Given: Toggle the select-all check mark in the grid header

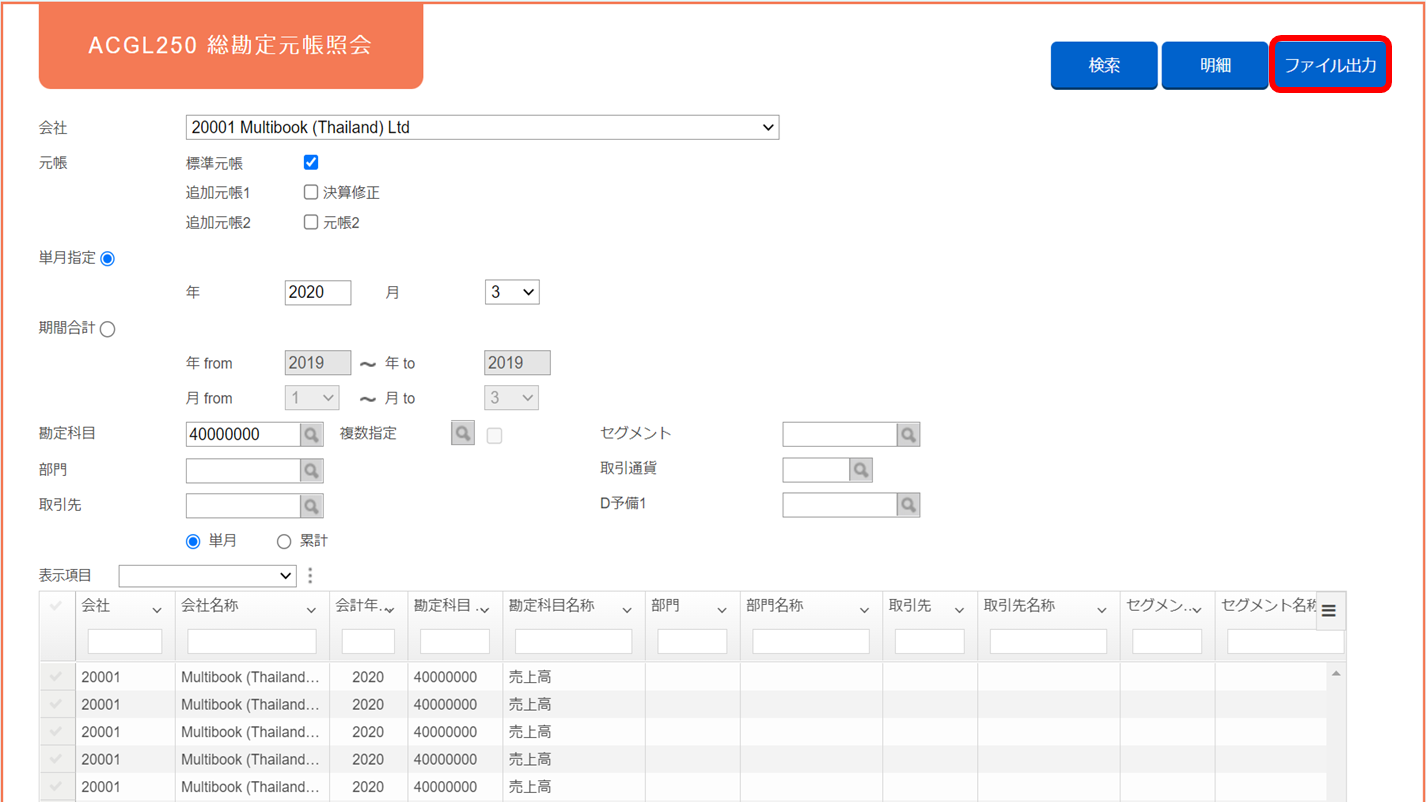Looking at the screenshot, I should tap(56, 606).
